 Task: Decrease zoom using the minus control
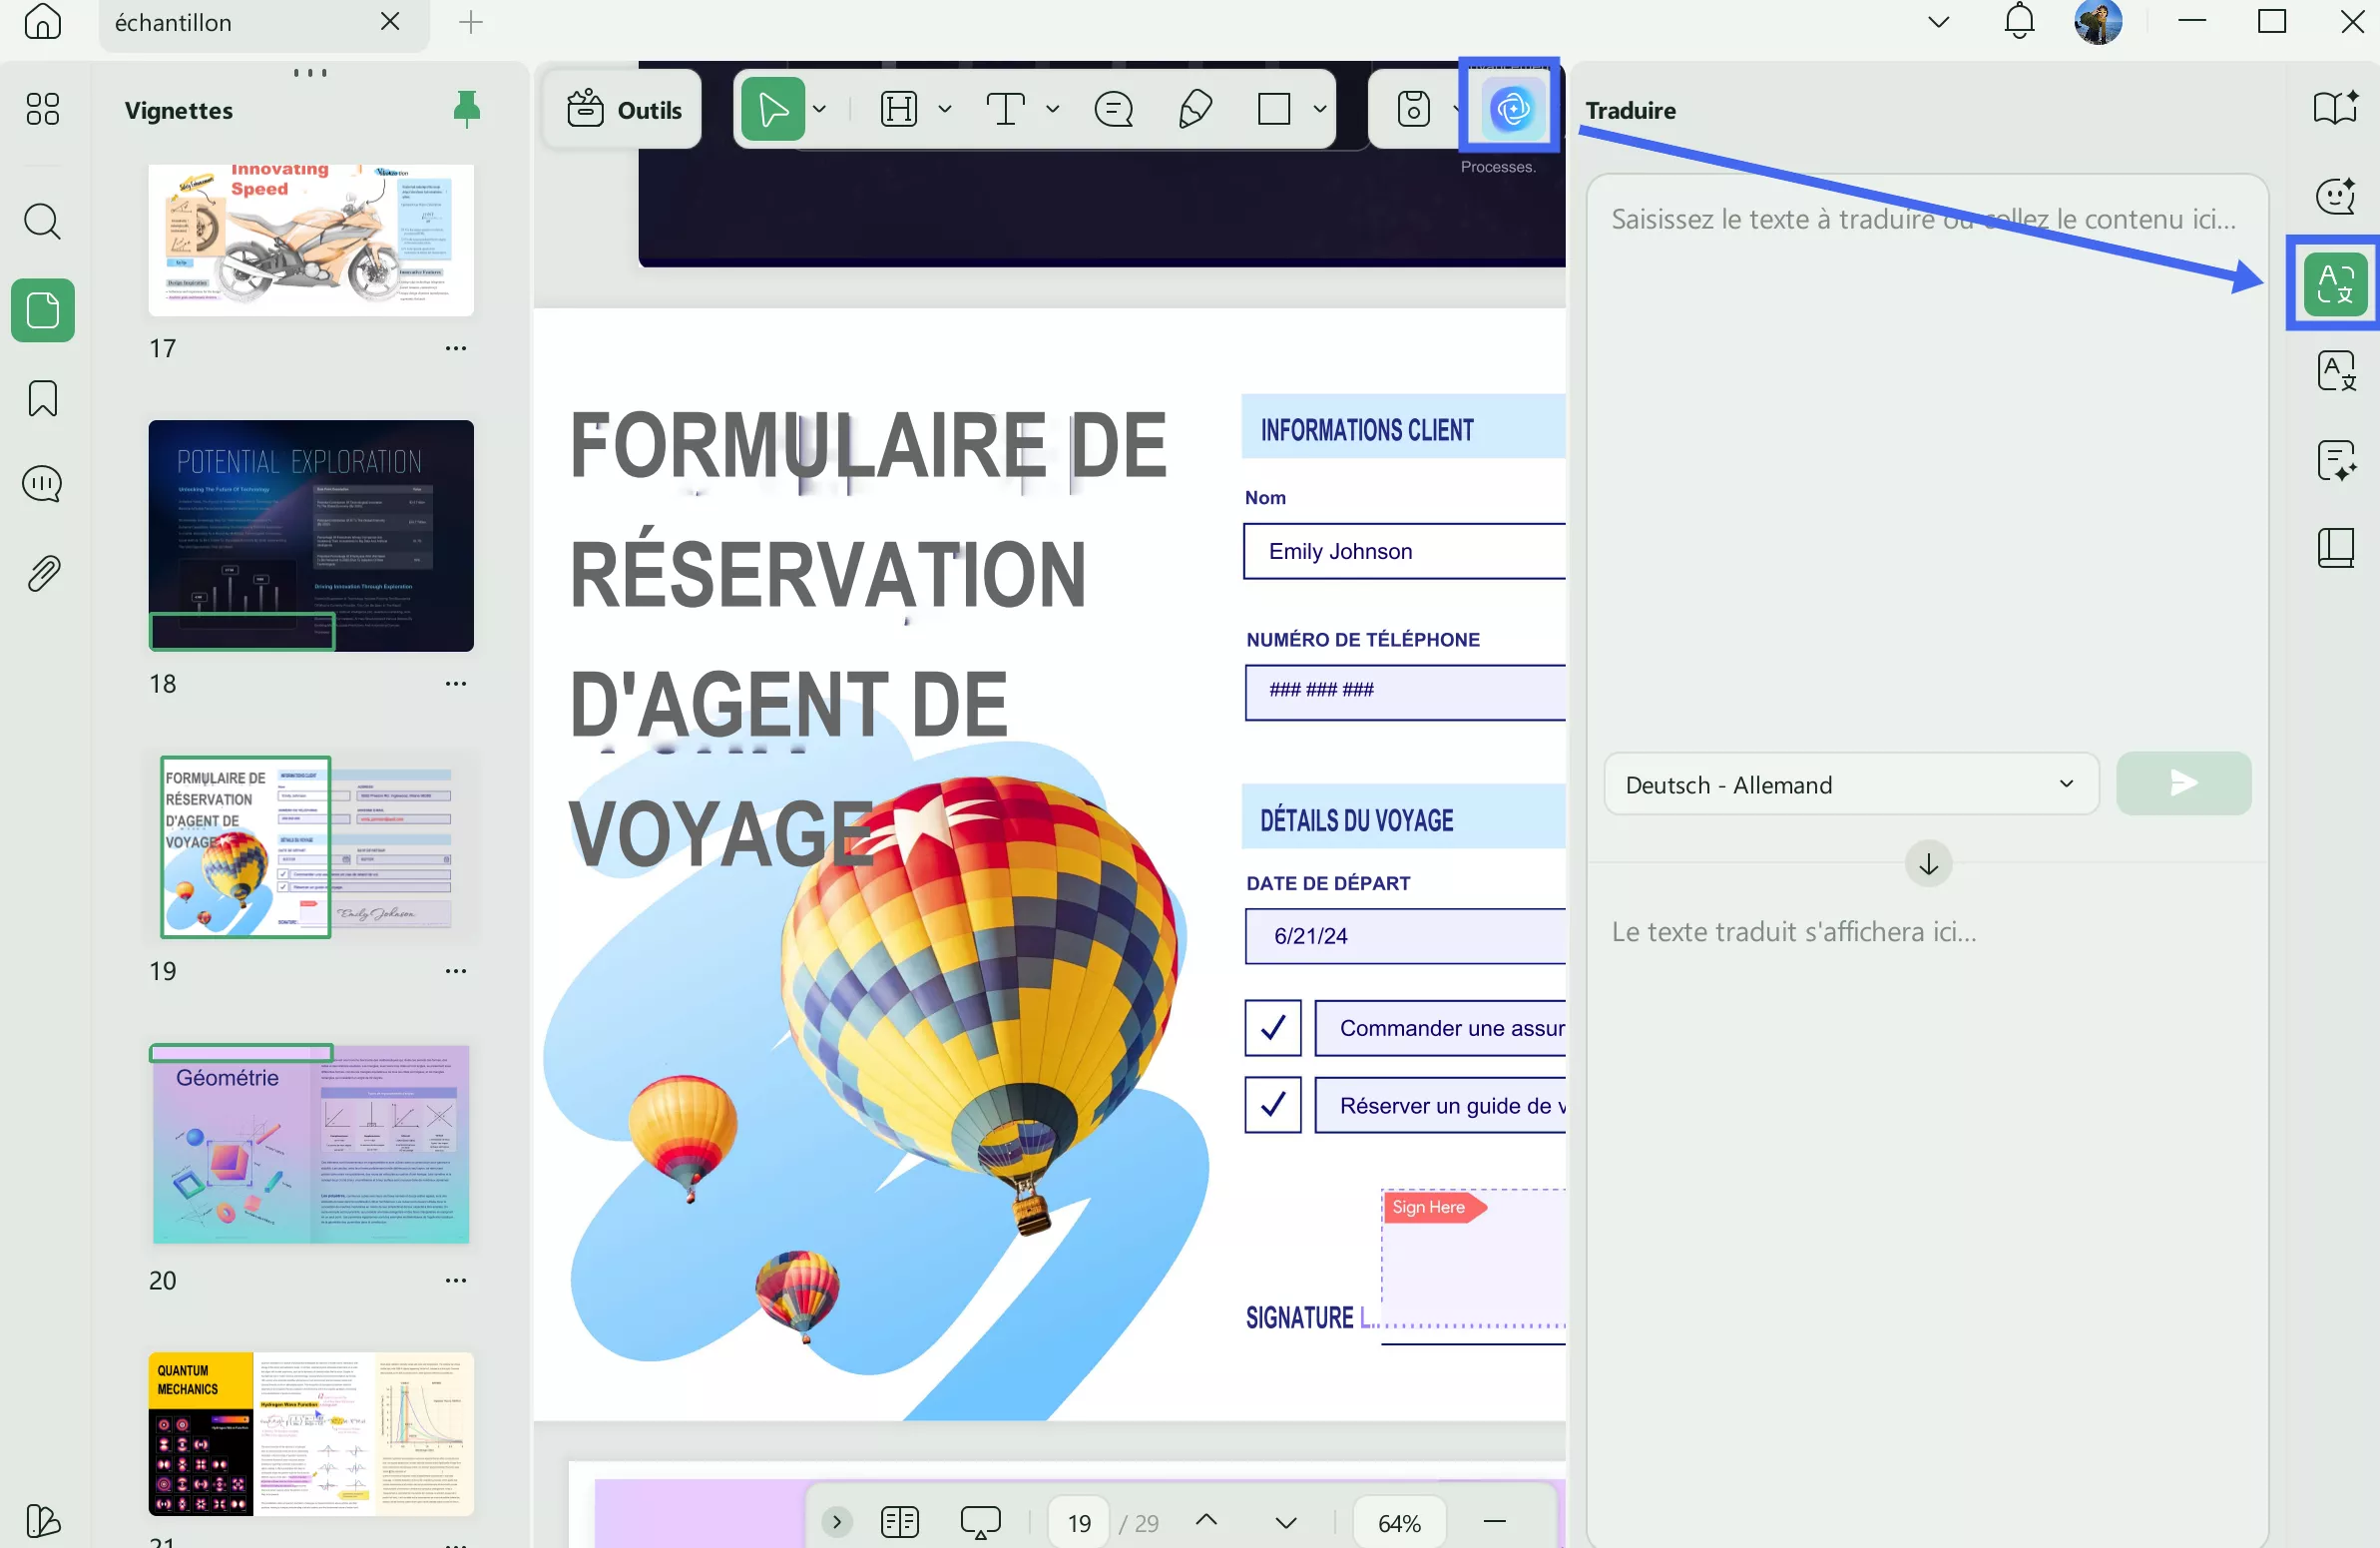1494,1521
